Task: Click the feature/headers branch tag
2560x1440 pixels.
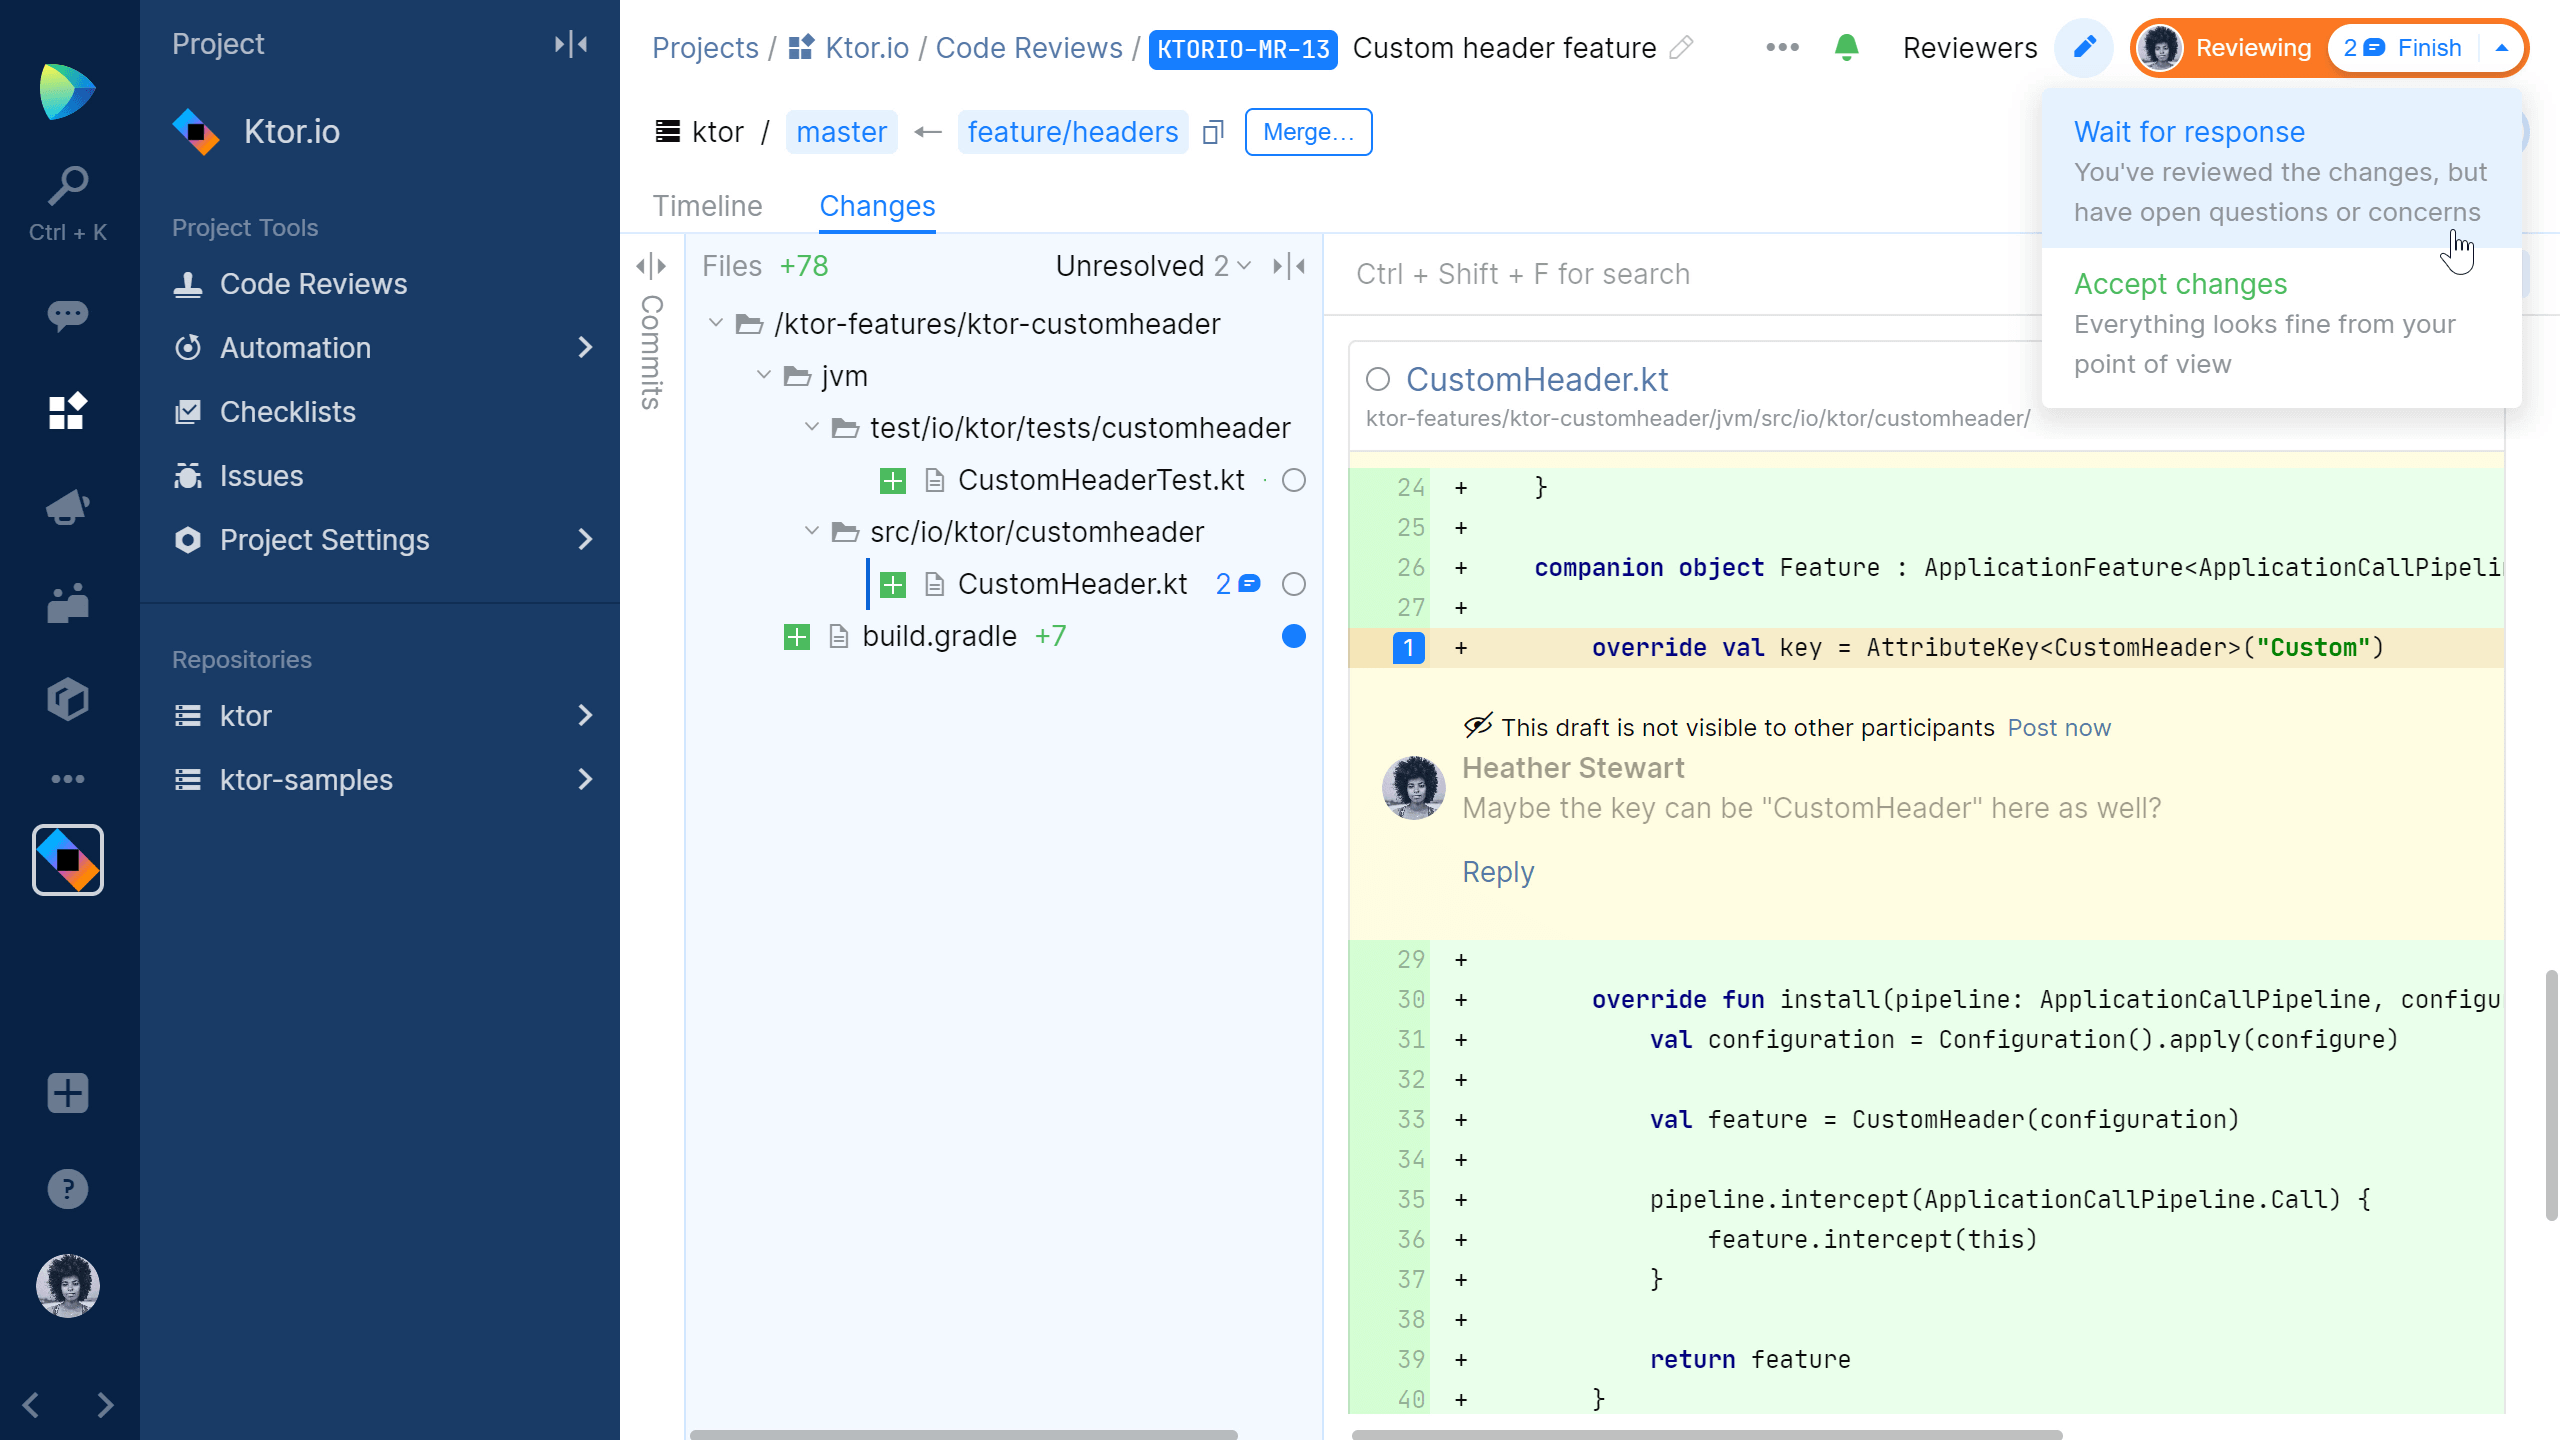Action: click(x=1073, y=132)
